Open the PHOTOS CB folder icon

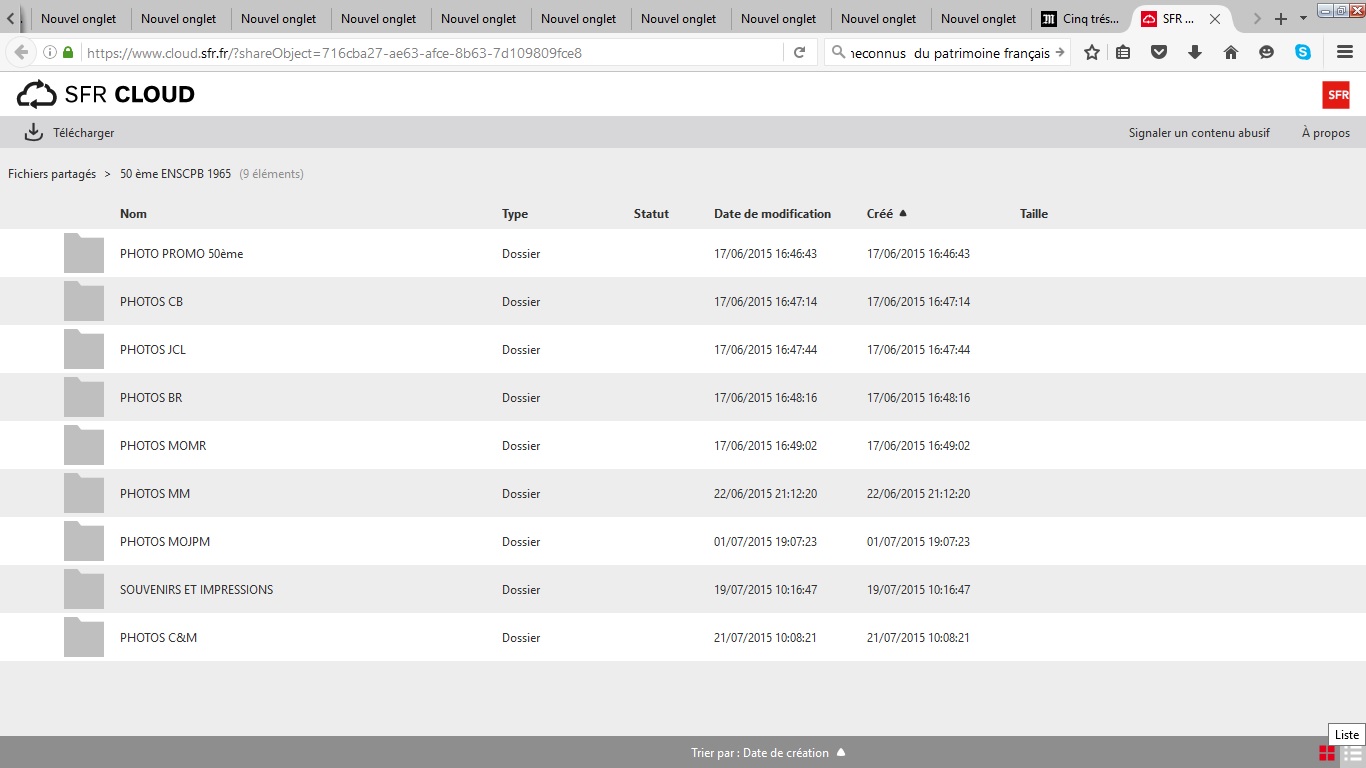click(84, 301)
